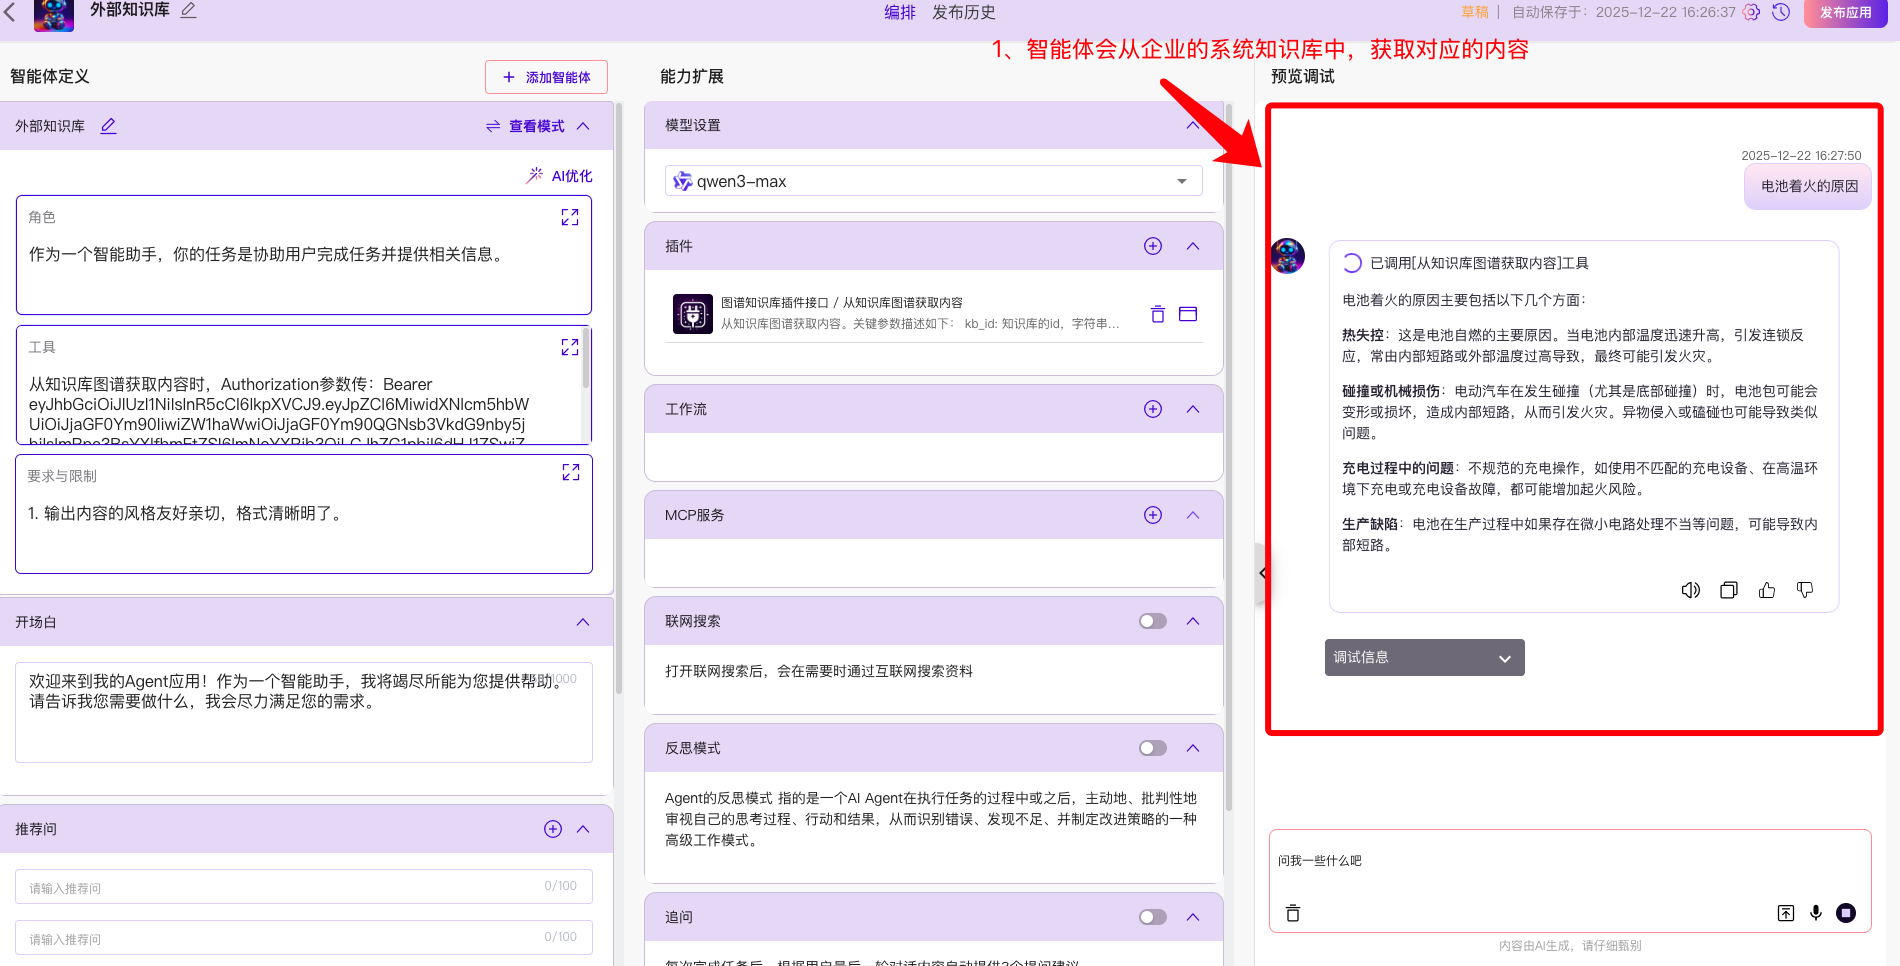Clear chat with the trash icon
Screen dimensions: 1900x966
1293,913
